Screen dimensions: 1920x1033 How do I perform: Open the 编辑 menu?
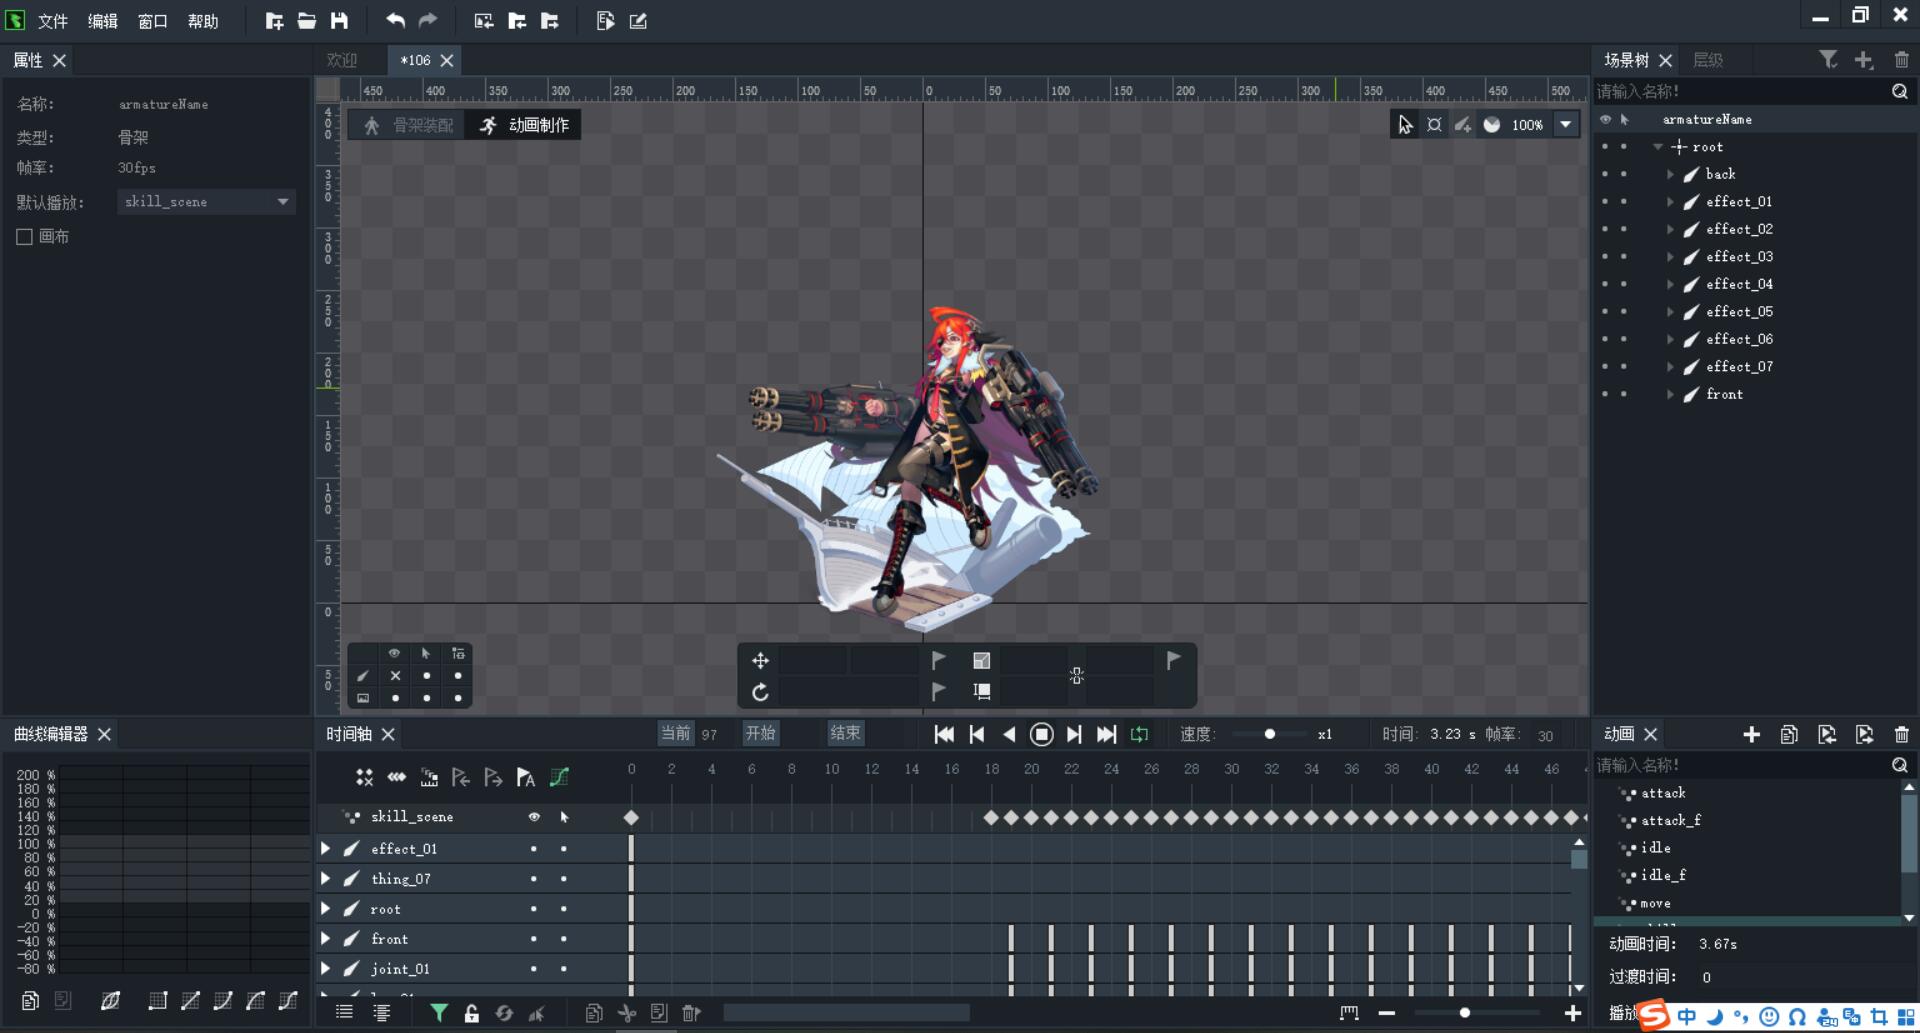click(103, 21)
